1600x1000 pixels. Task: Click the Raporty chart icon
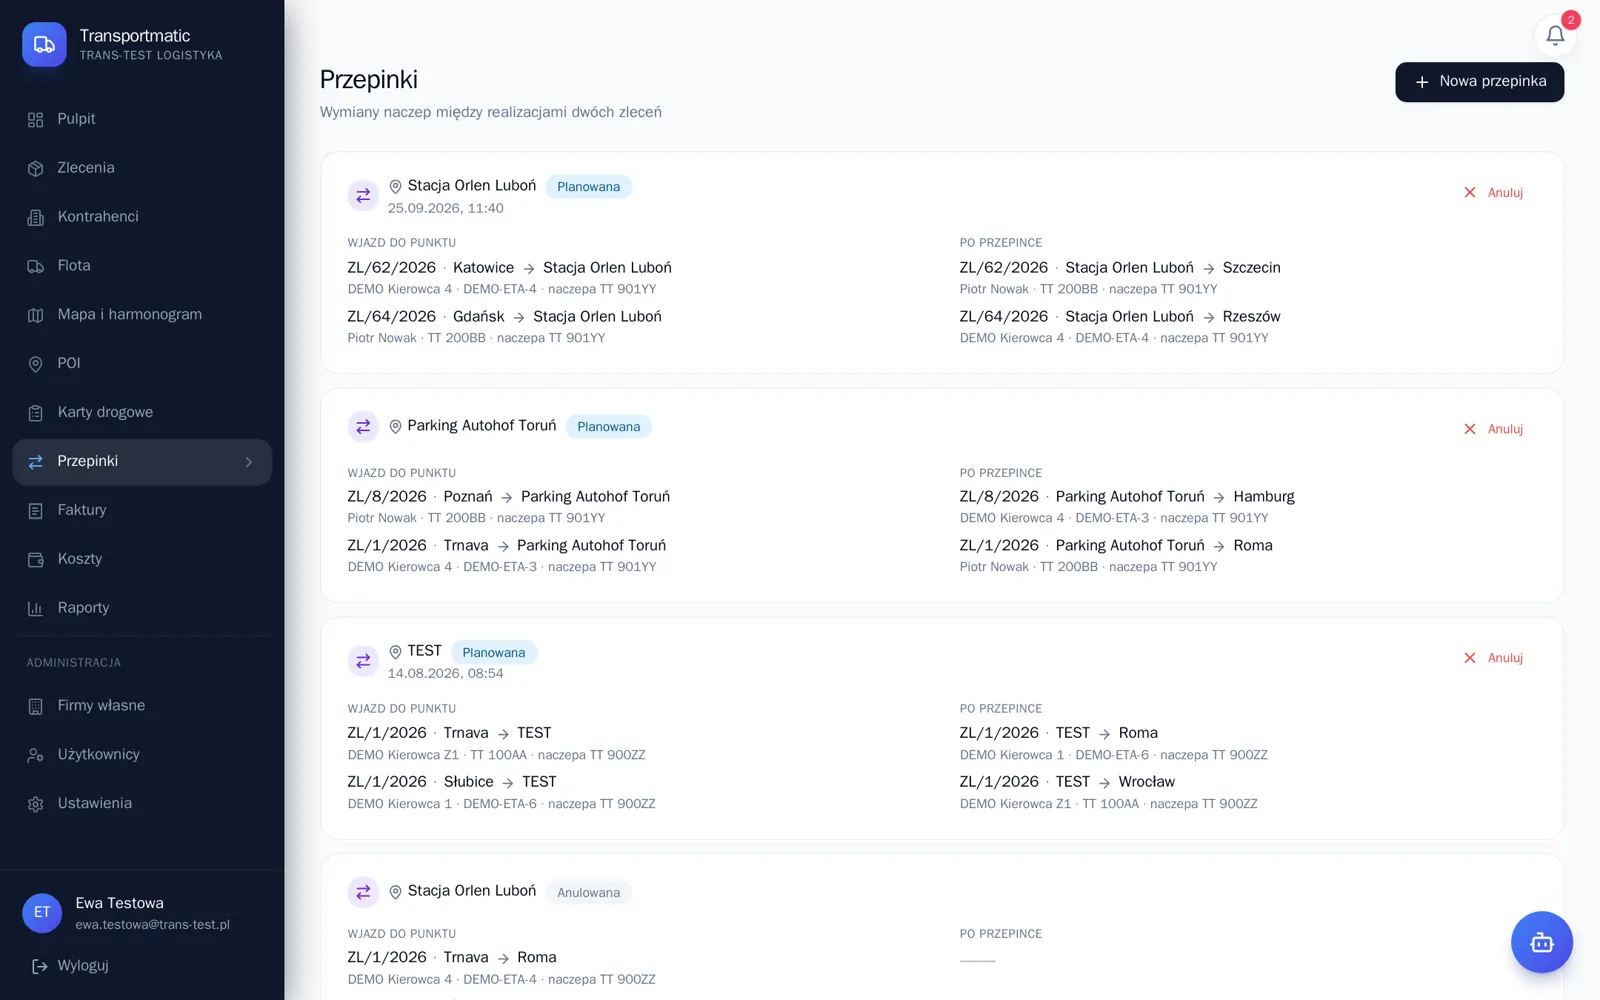pyautogui.click(x=36, y=609)
